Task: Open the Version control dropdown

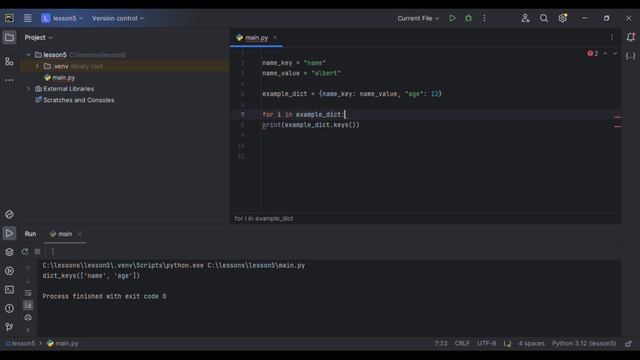Action: (x=118, y=18)
